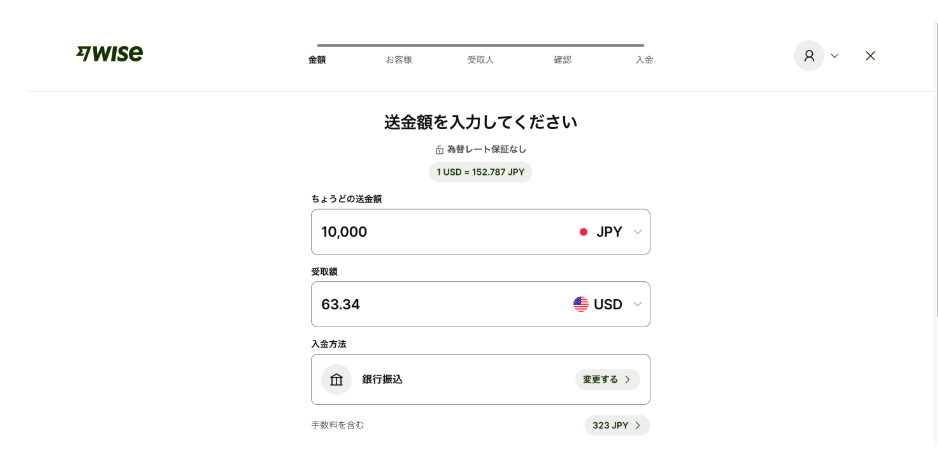Click the lock icon beside 為替レート保証なし
Screen dimensions: 938x473
tap(439, 149)
